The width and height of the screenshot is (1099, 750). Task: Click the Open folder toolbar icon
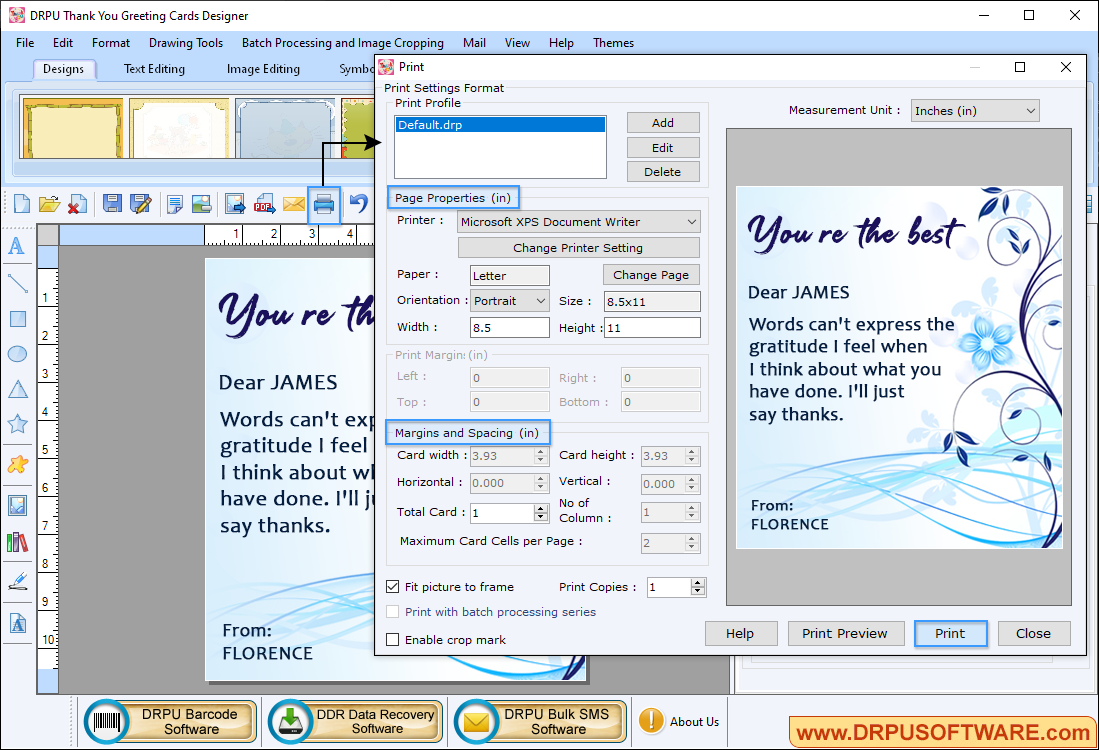click(x=49, y=204)
